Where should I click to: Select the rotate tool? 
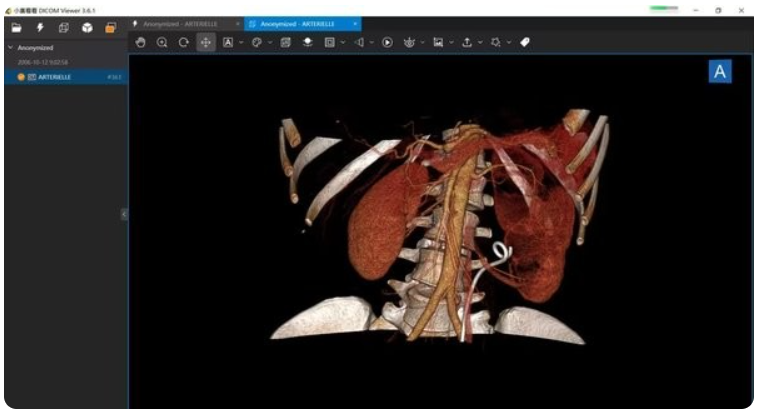183,42
